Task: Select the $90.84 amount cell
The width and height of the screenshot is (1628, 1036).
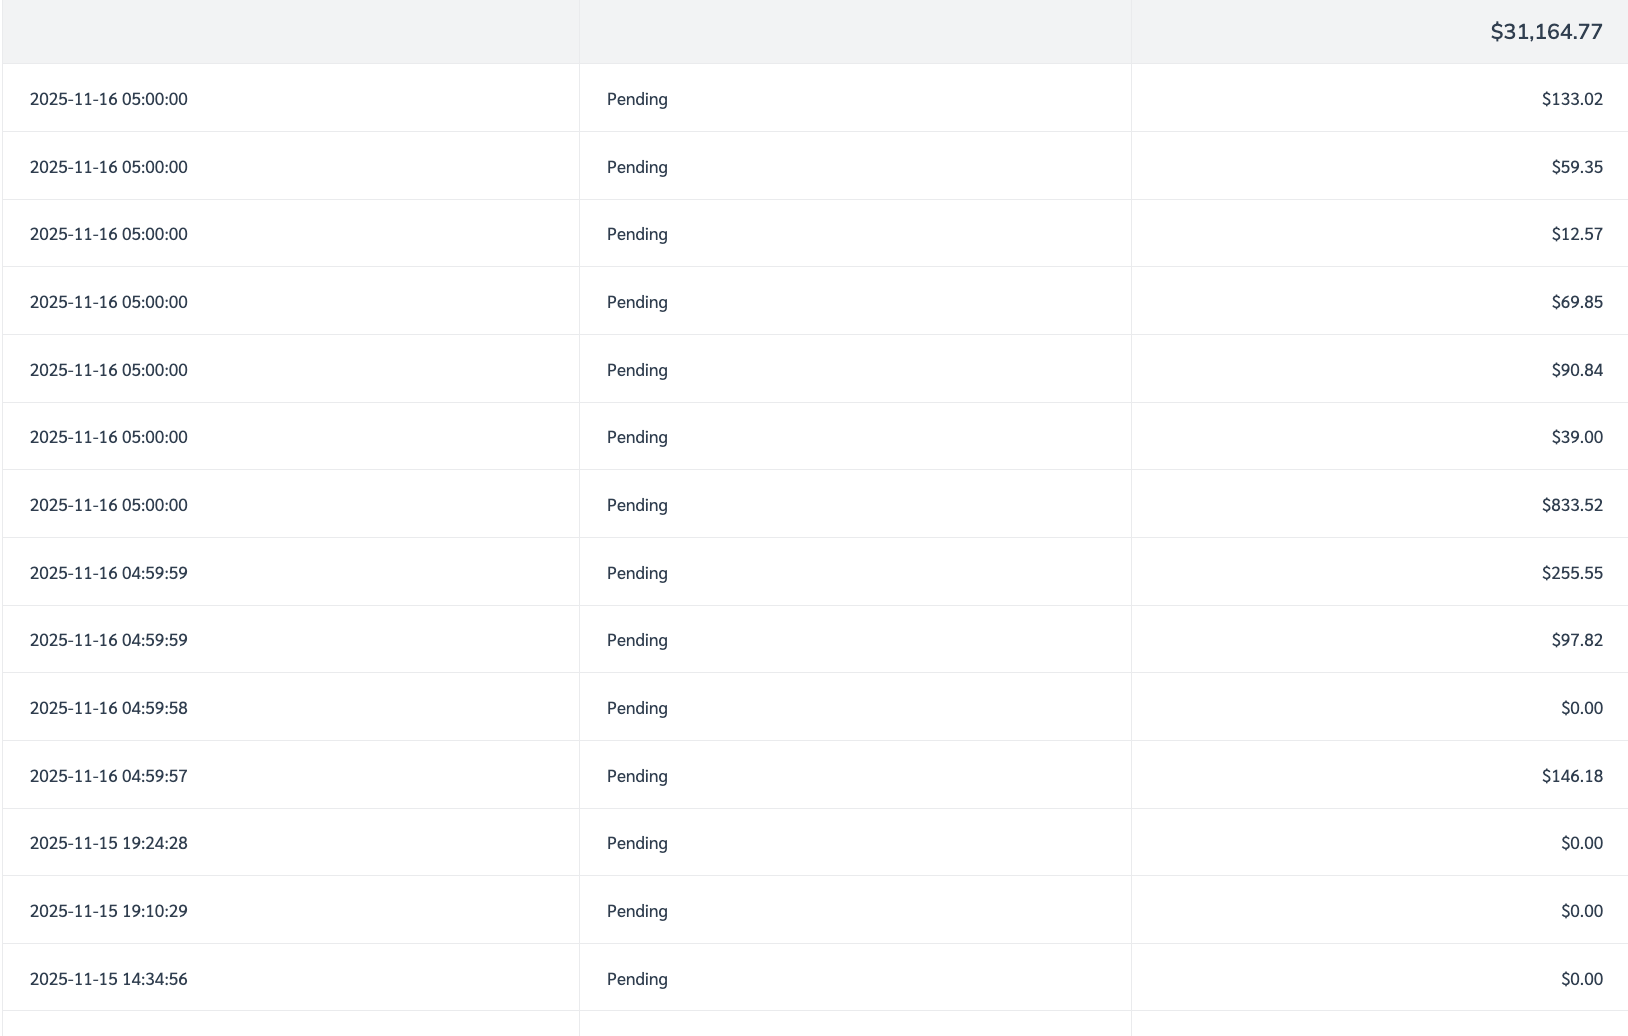Action: coord(1576,370)
